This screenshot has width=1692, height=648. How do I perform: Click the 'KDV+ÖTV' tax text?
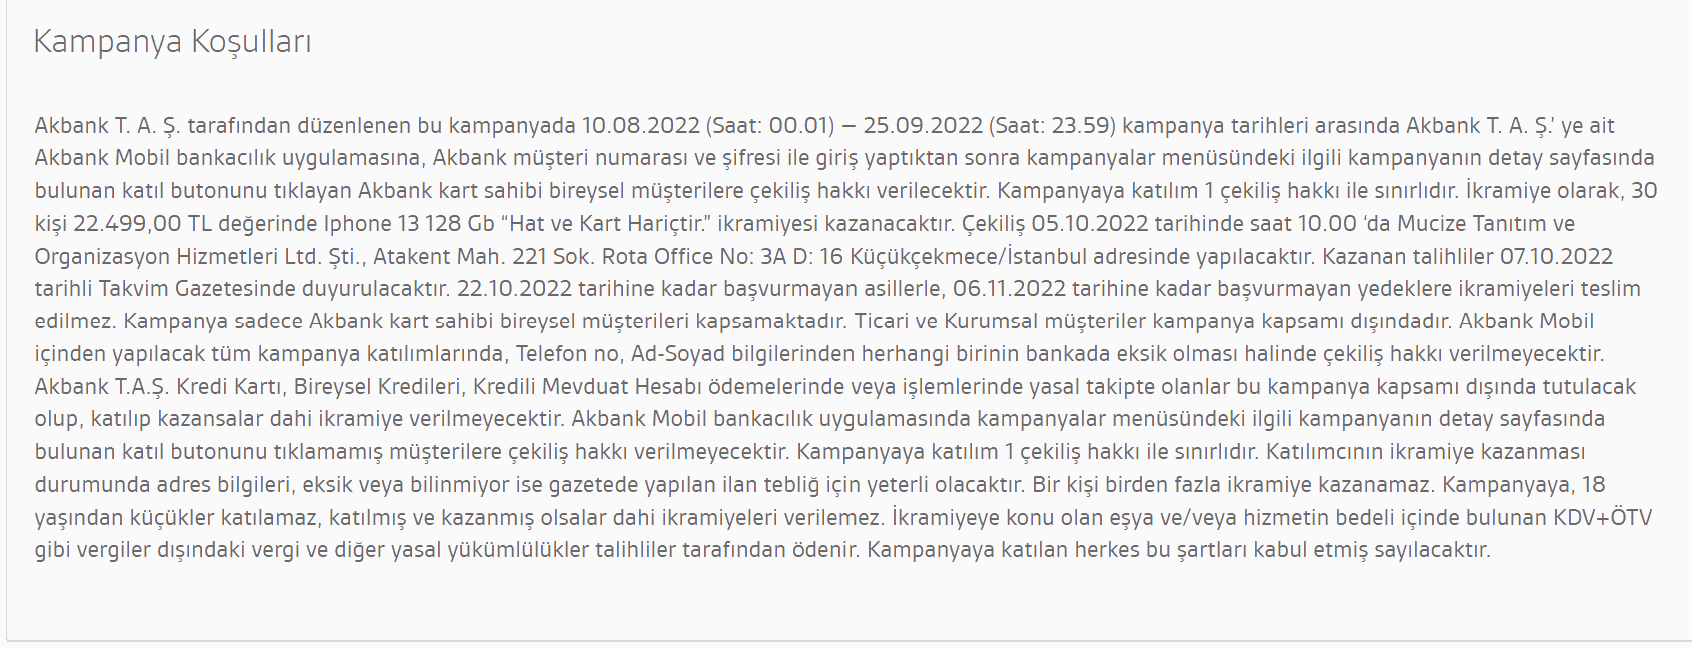pos(1602,518)
